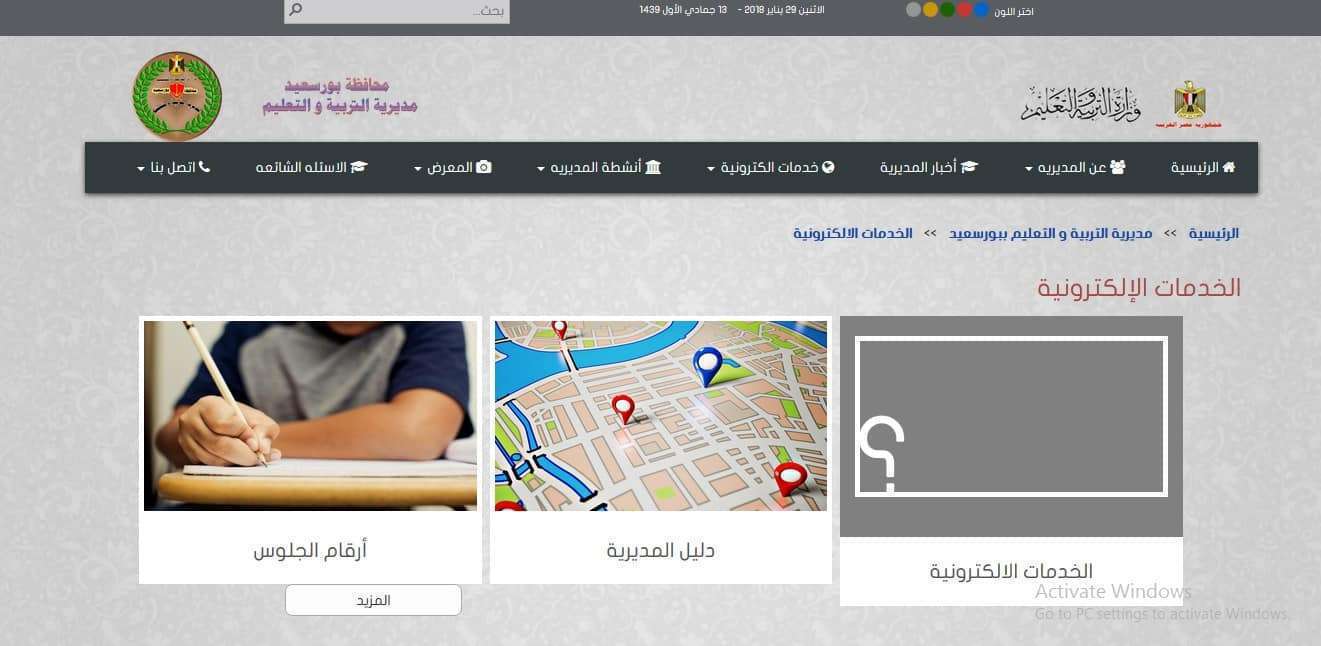Click the المزيد button
This screenshot has height=646, width=1321.
373,600
